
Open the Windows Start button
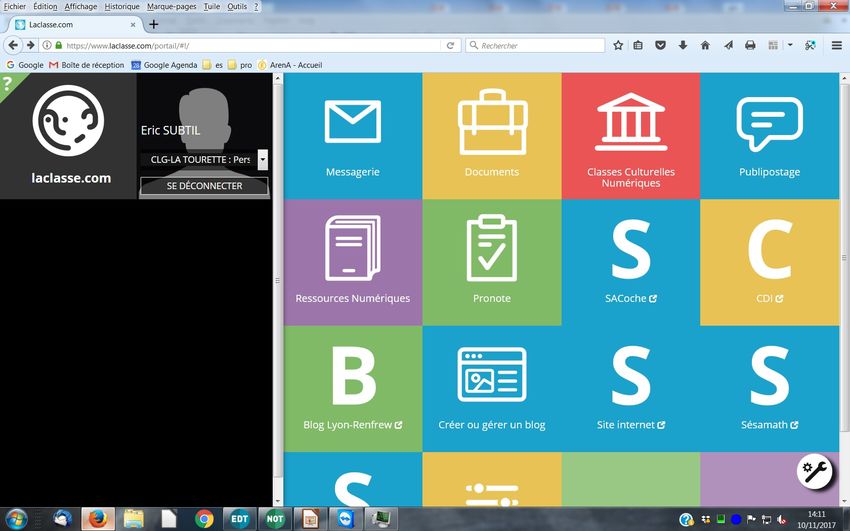click(16, 519)
